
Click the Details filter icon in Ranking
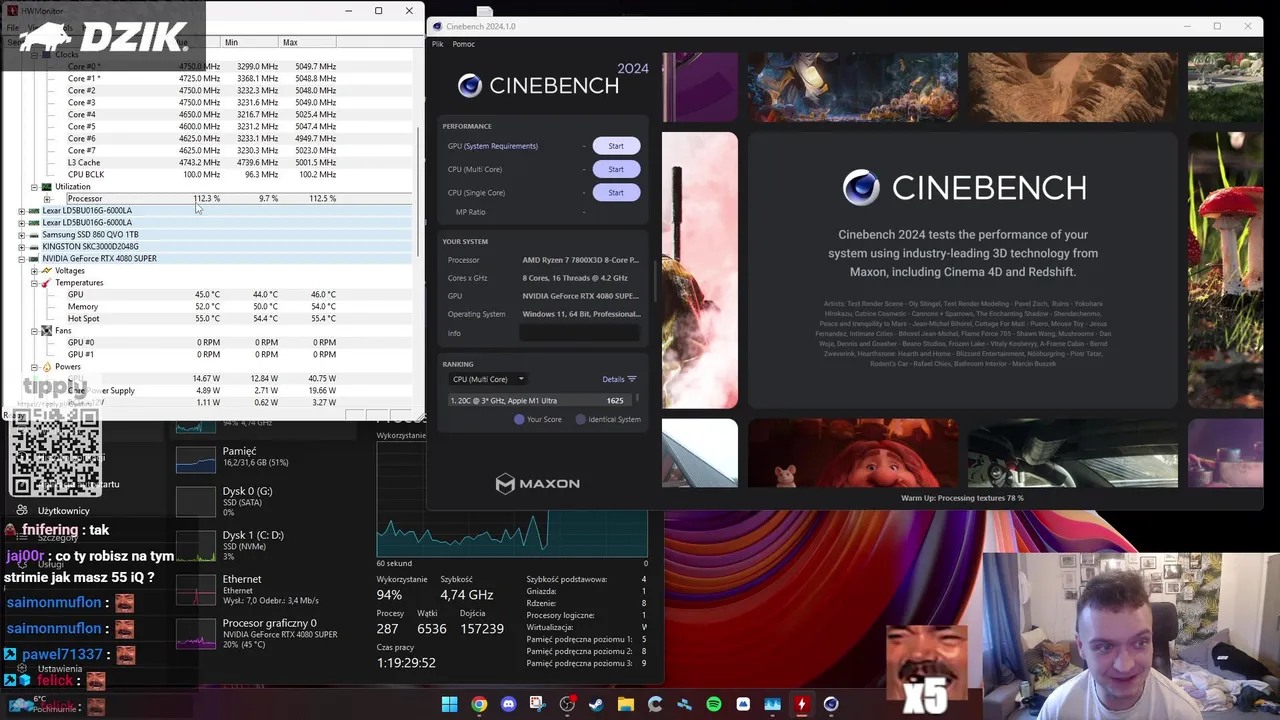tap(631, 379)
